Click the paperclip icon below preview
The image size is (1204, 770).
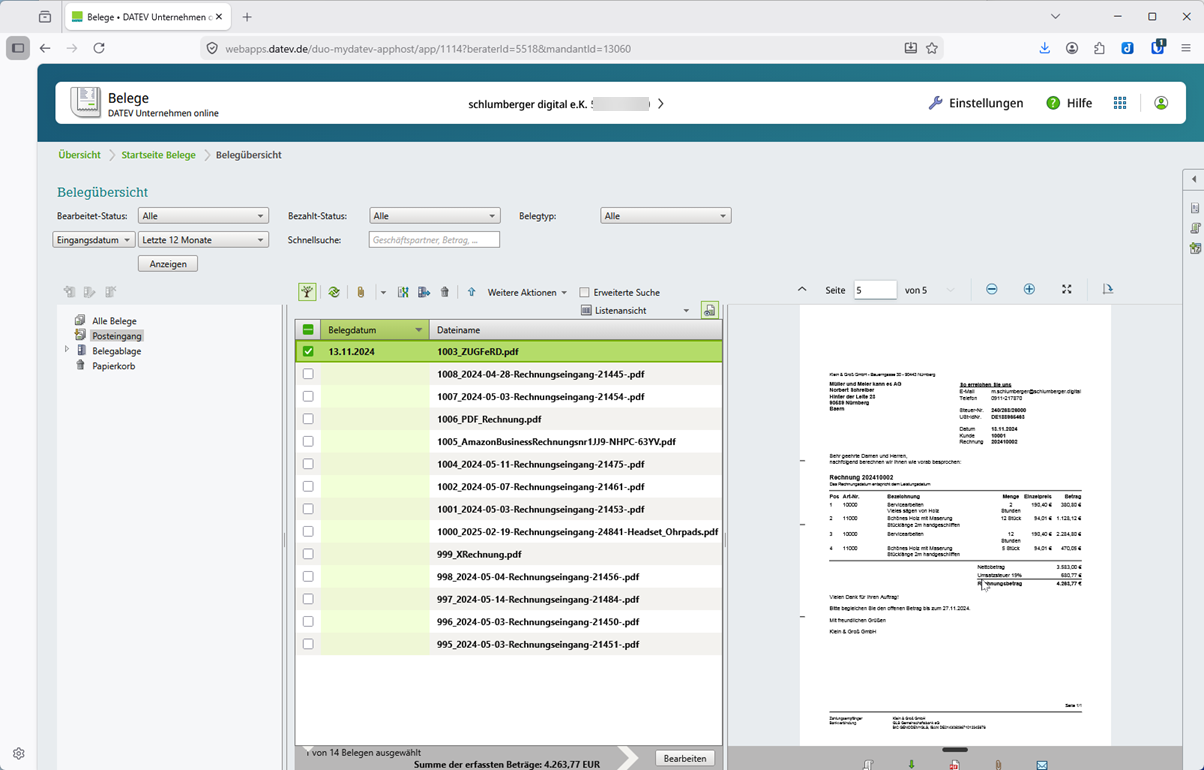coord(998,764)
